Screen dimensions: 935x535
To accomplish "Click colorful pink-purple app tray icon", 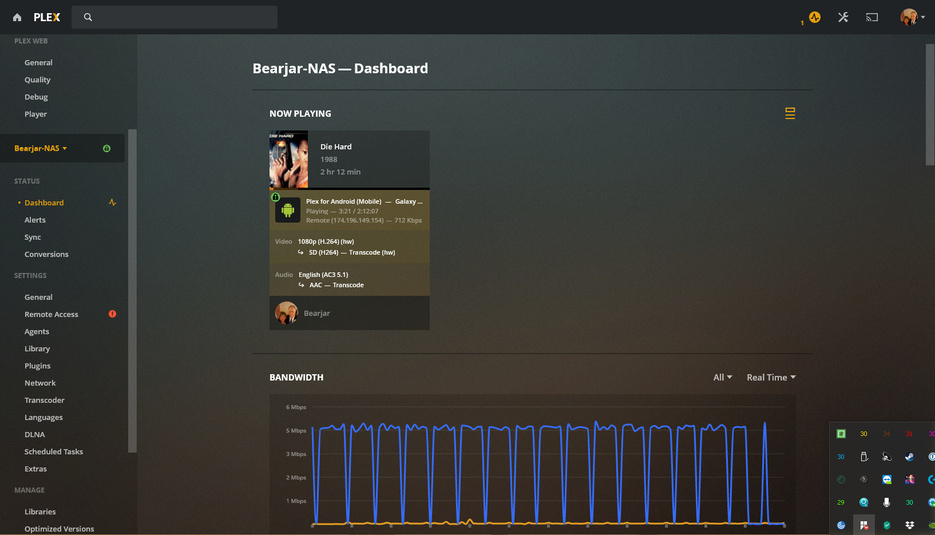I will coord(909,480).
